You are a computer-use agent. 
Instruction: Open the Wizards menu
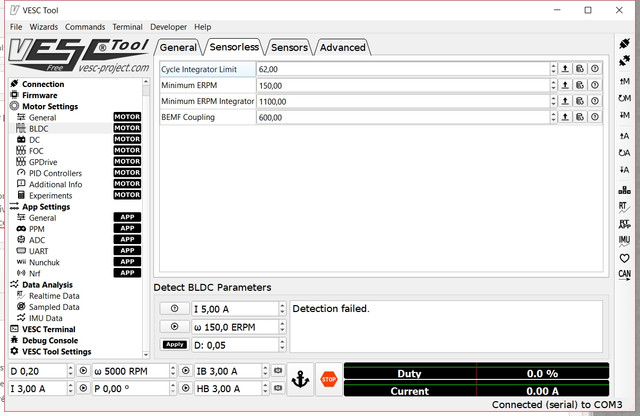pyautogui.click(x=44, y=27)
